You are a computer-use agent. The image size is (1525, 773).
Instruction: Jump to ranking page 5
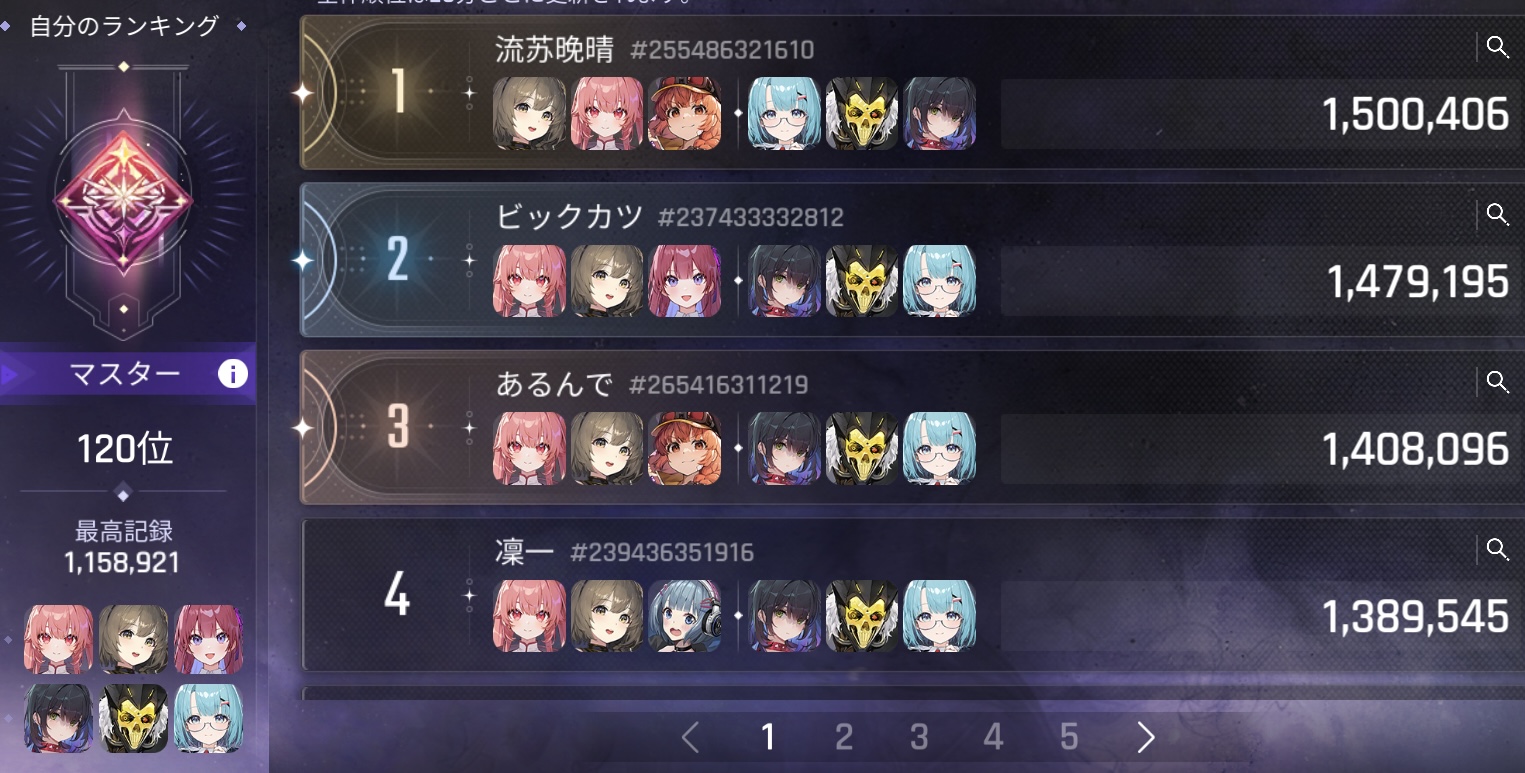(1069, 738)
